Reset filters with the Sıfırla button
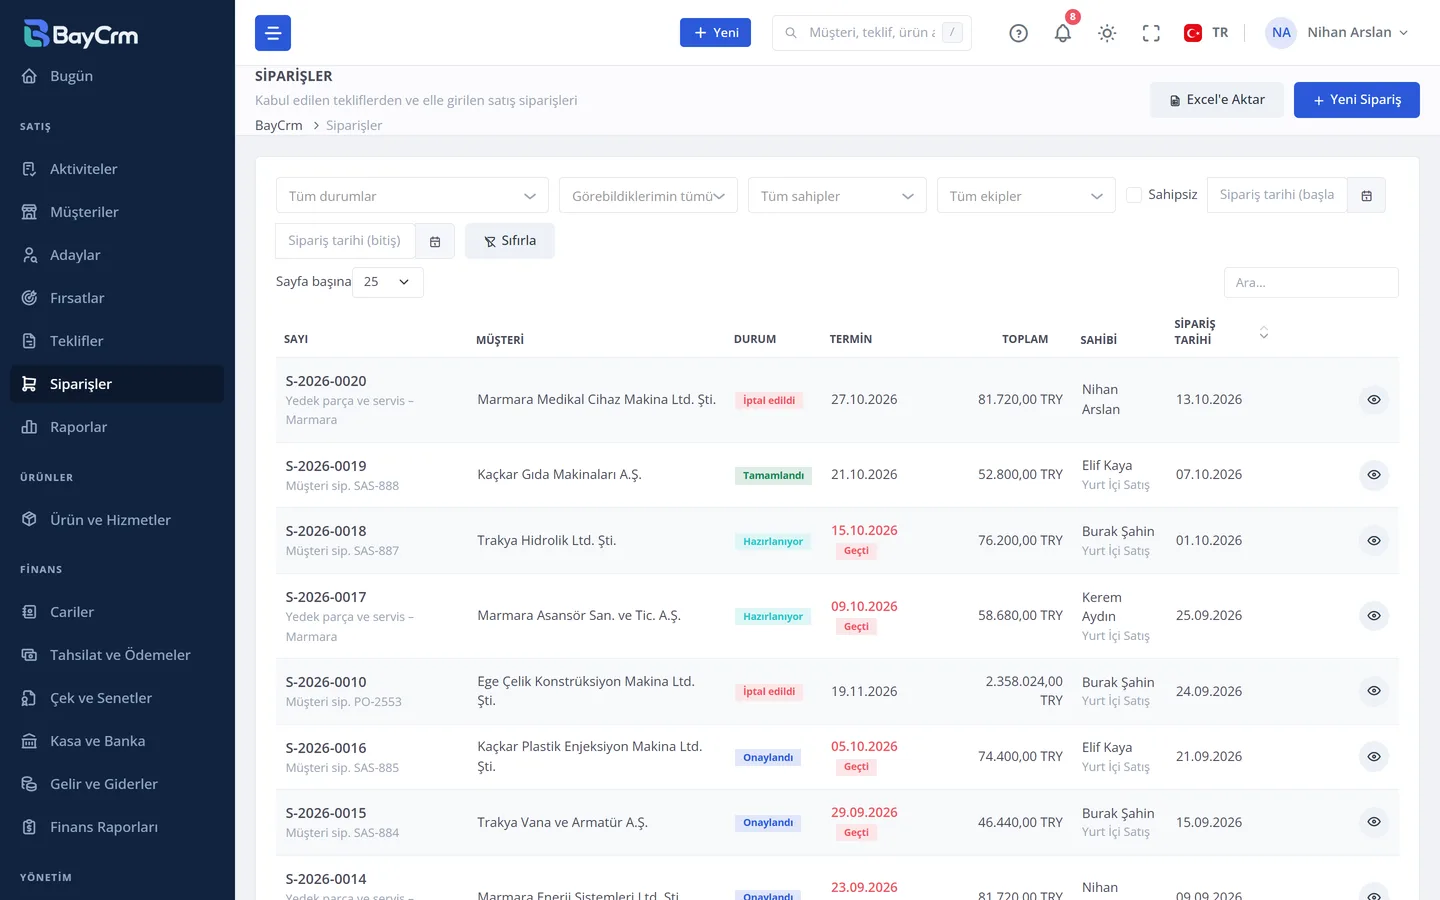The image size is (1440, 900). coord(510,241)
